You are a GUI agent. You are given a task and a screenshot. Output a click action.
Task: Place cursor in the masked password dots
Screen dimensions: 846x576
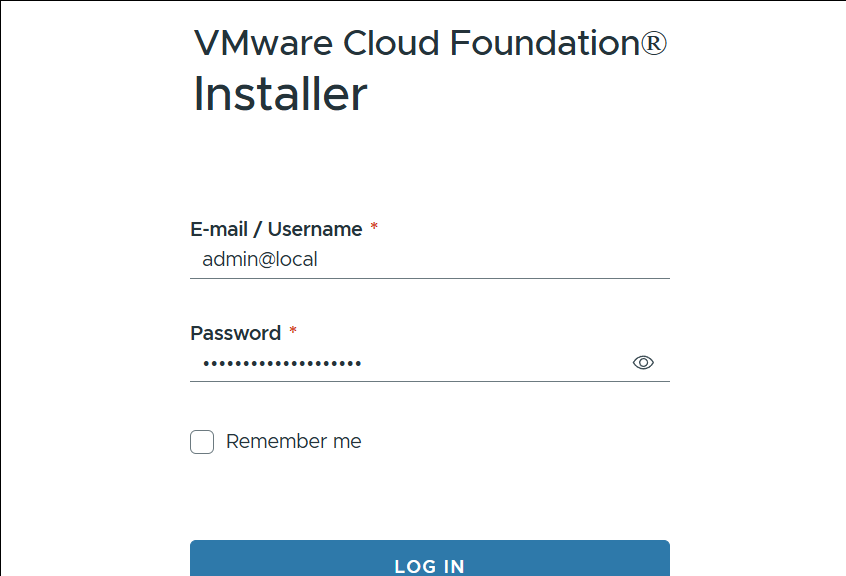[281, 363]
